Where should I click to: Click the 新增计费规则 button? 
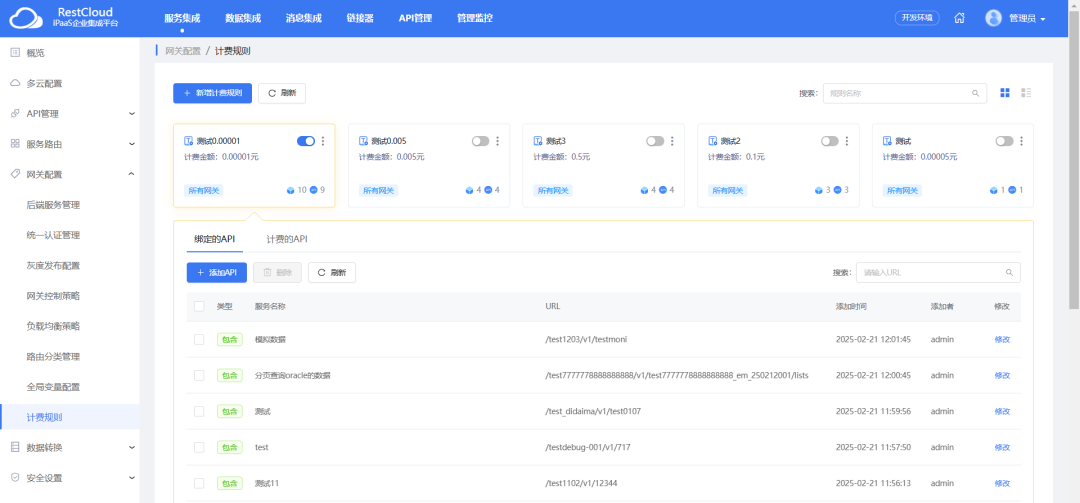212,93
